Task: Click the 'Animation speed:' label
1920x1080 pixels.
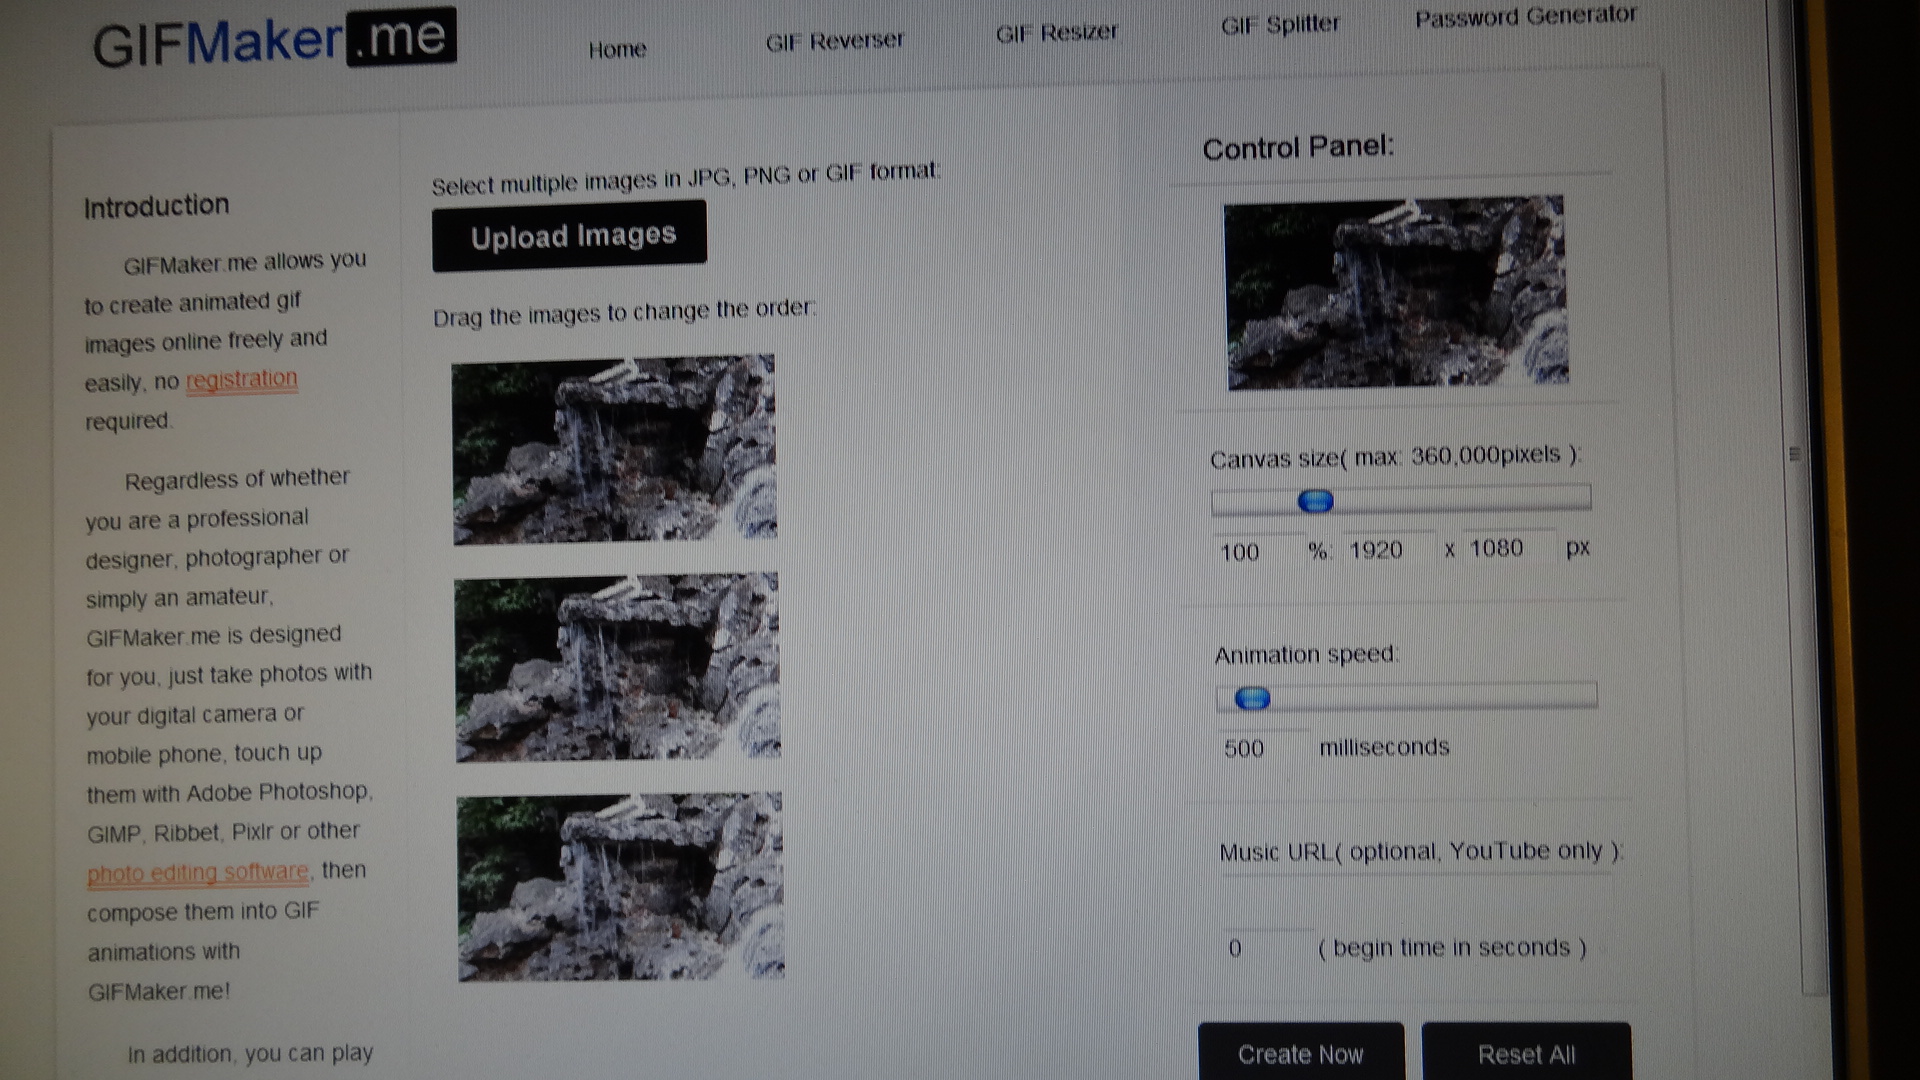Action: [x=1306, y=654]
